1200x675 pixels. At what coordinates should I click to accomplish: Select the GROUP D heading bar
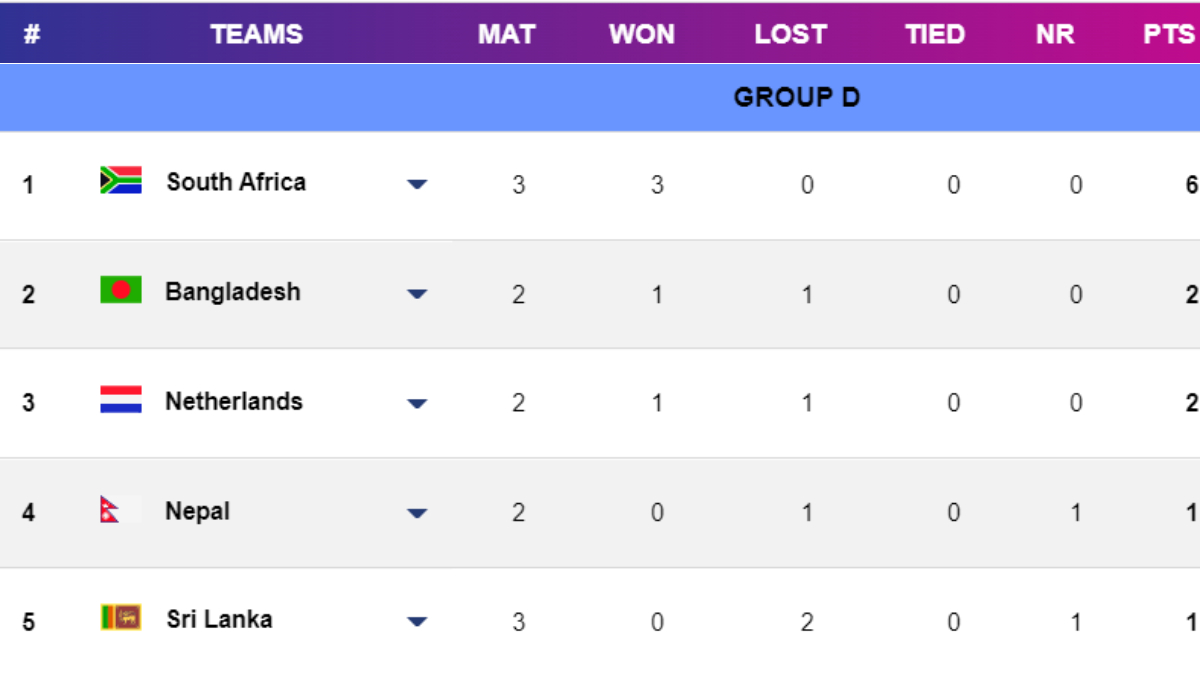796,97
